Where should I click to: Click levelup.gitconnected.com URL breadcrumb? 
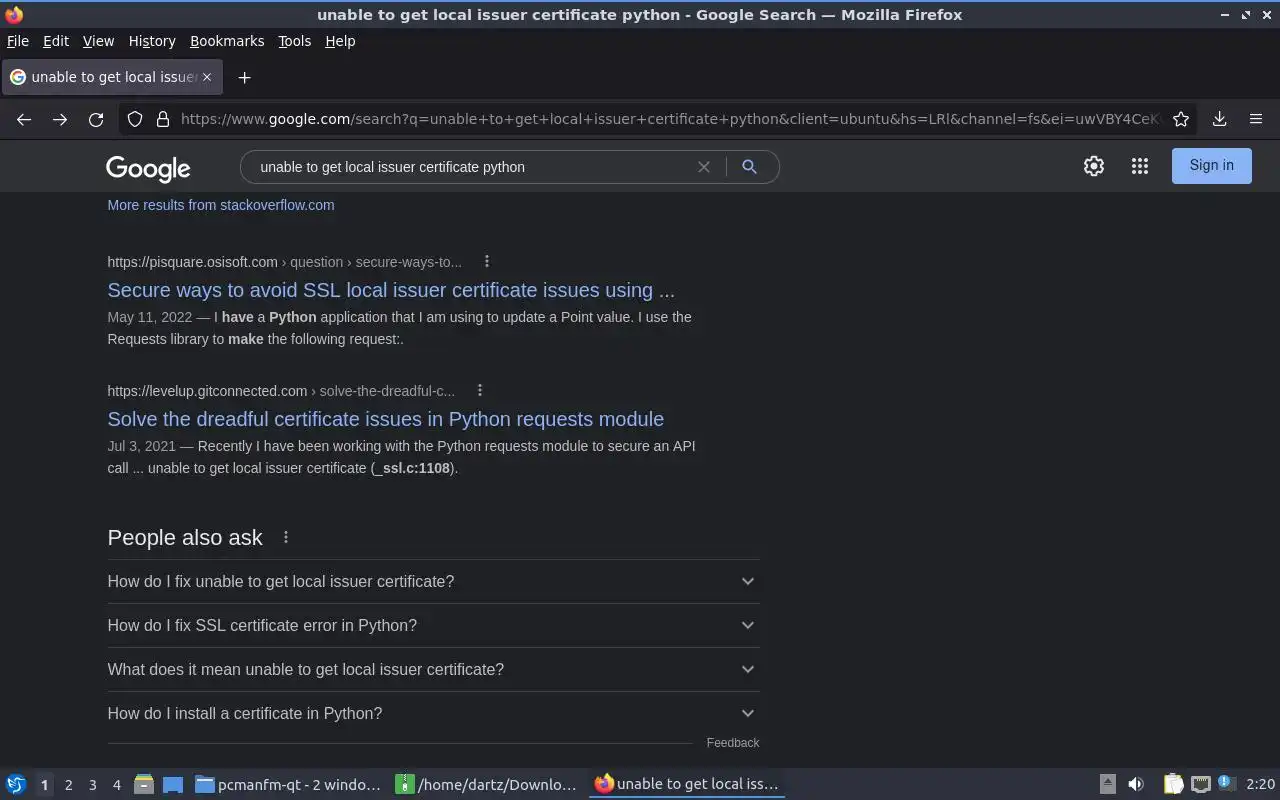pos(281,391)
